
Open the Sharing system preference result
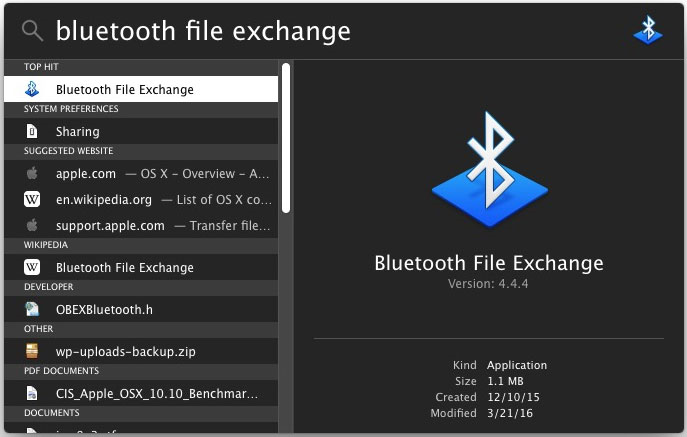click(x=141, y=131)
